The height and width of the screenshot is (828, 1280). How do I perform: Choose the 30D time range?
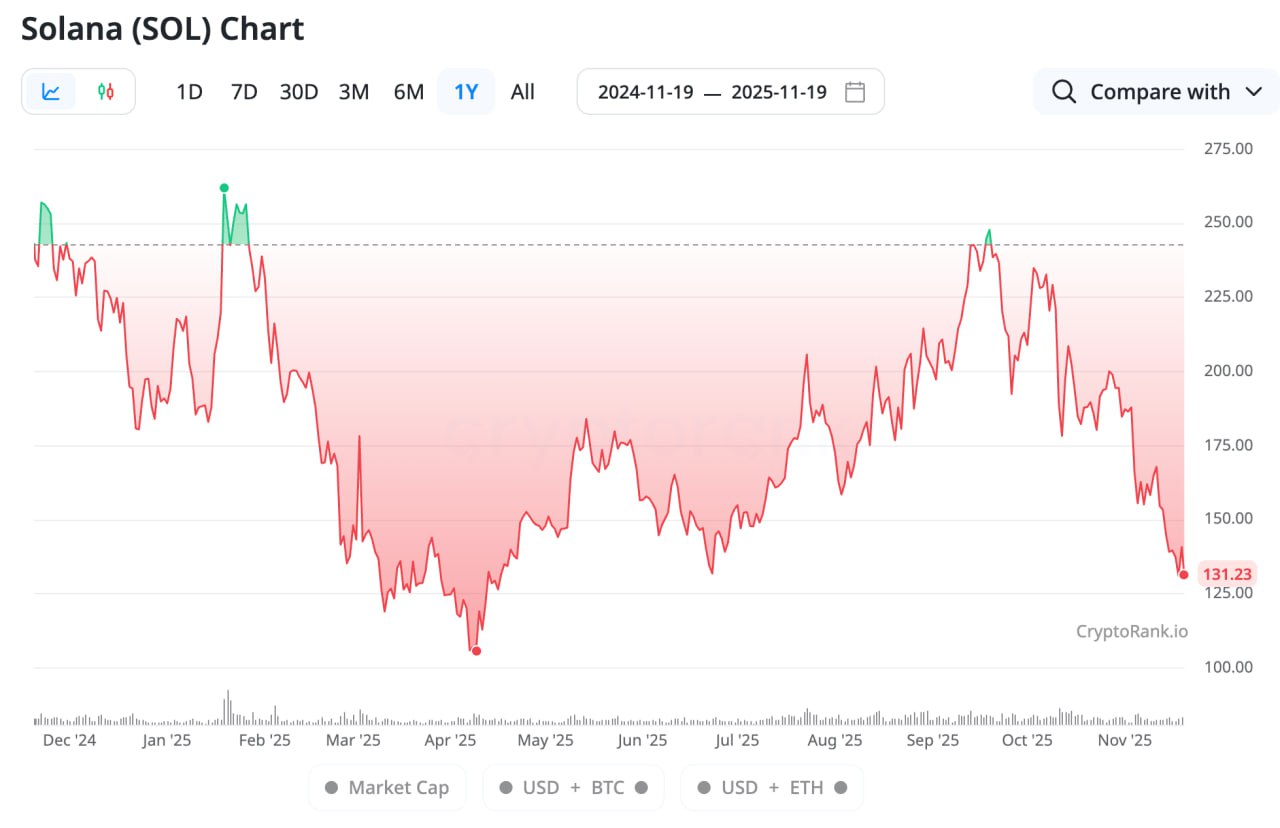click(x=298, y=92)
